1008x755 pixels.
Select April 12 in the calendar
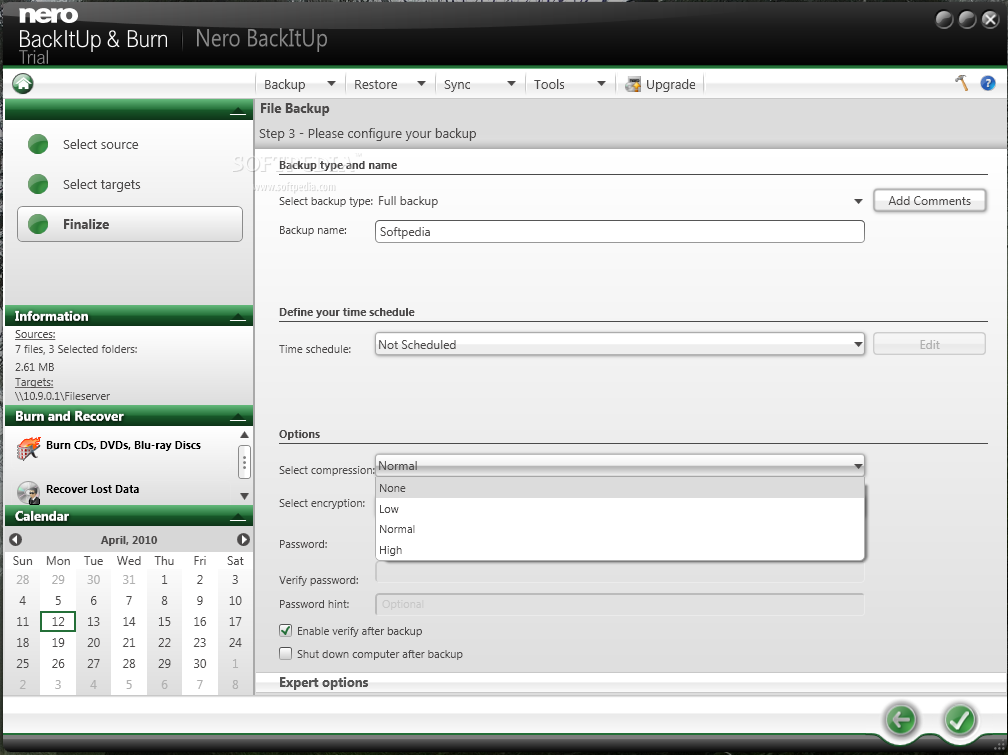[58, 622]
